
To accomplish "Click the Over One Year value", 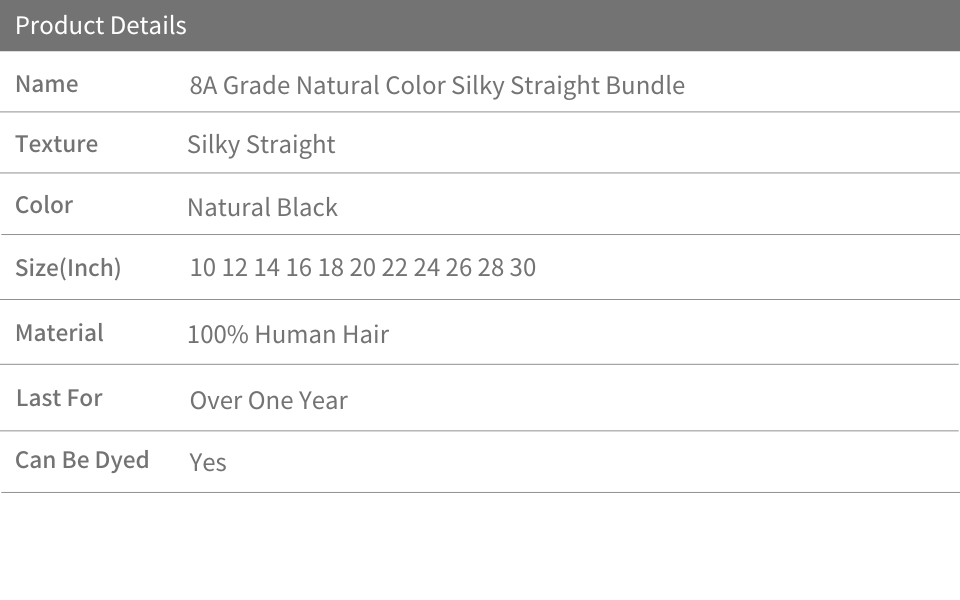I will [x=269, y=400].
